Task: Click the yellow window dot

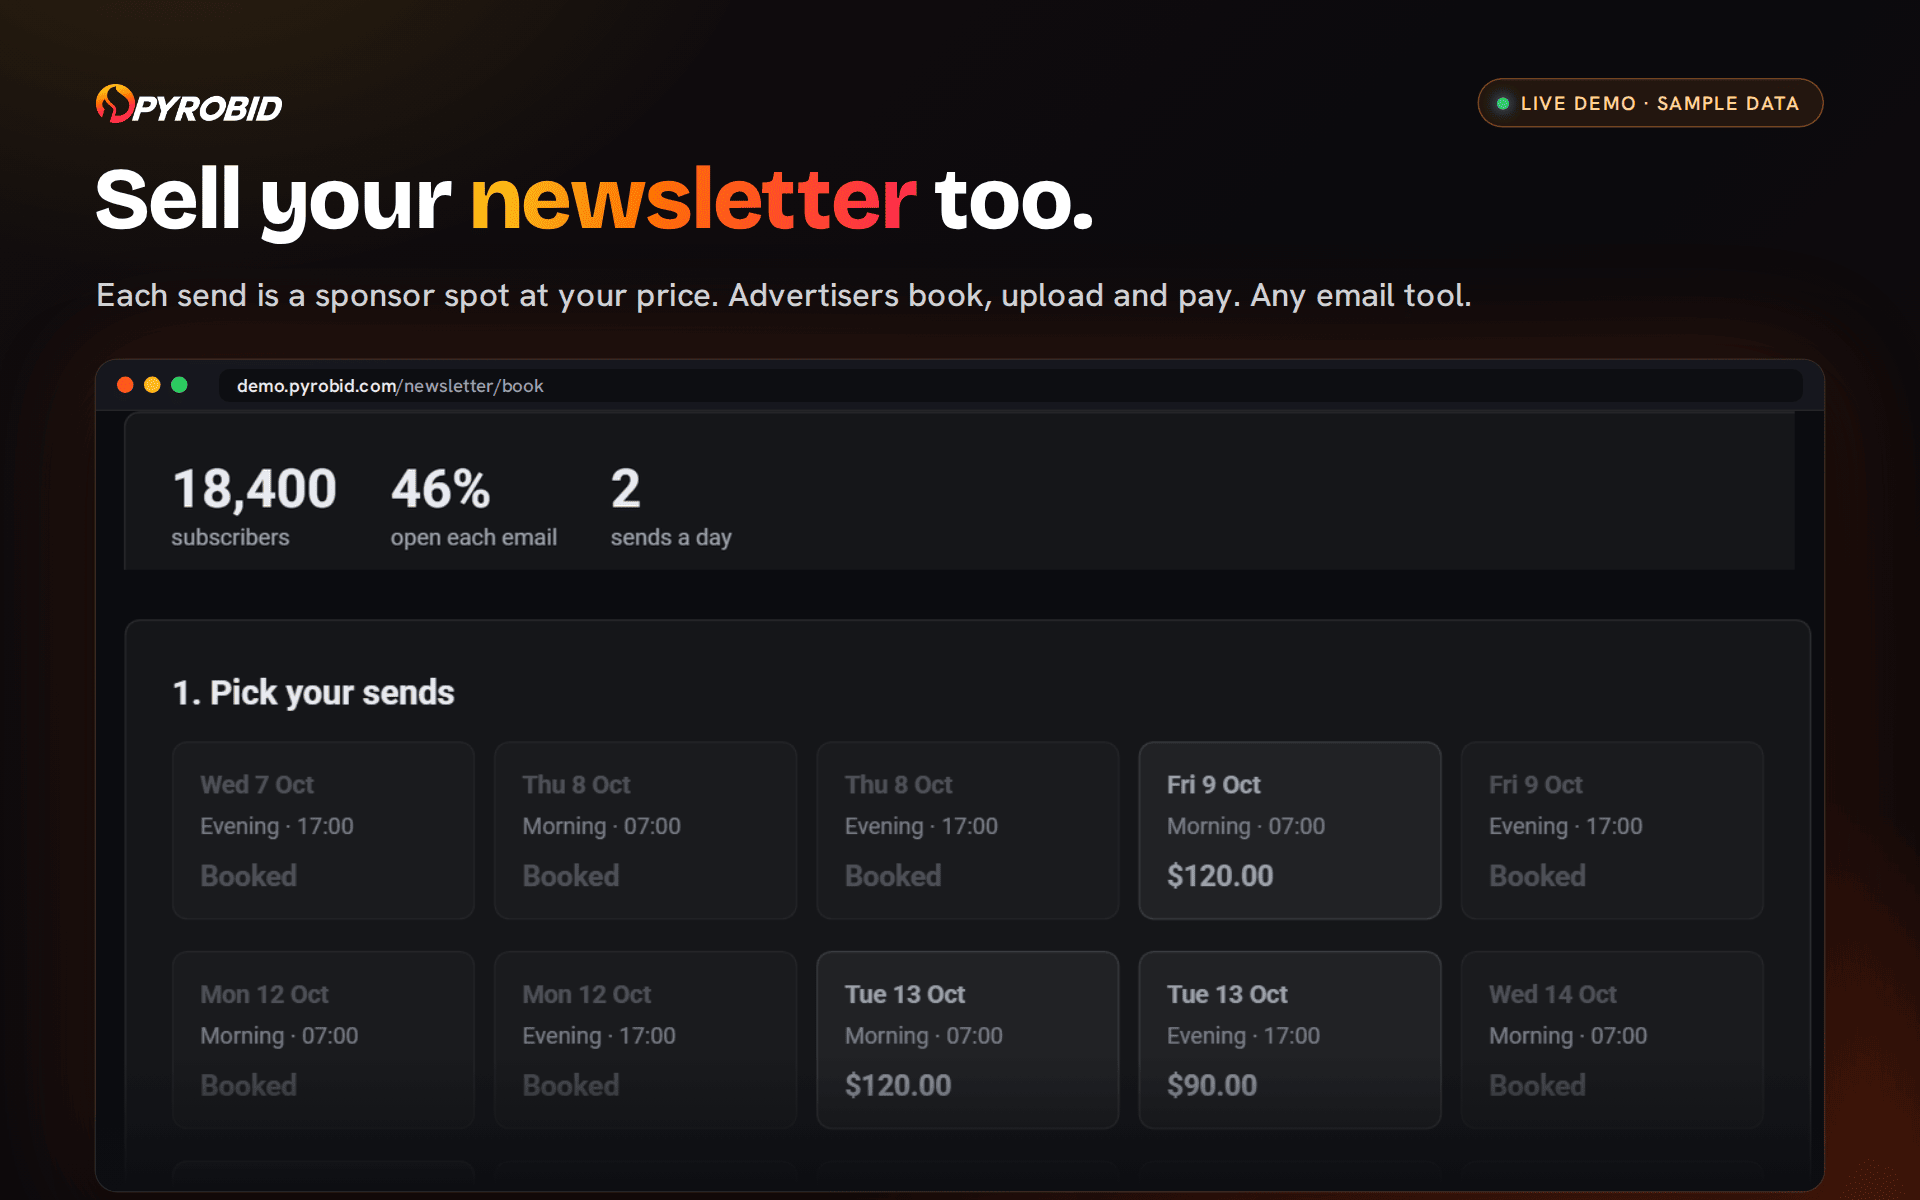Action: point(152,385)
